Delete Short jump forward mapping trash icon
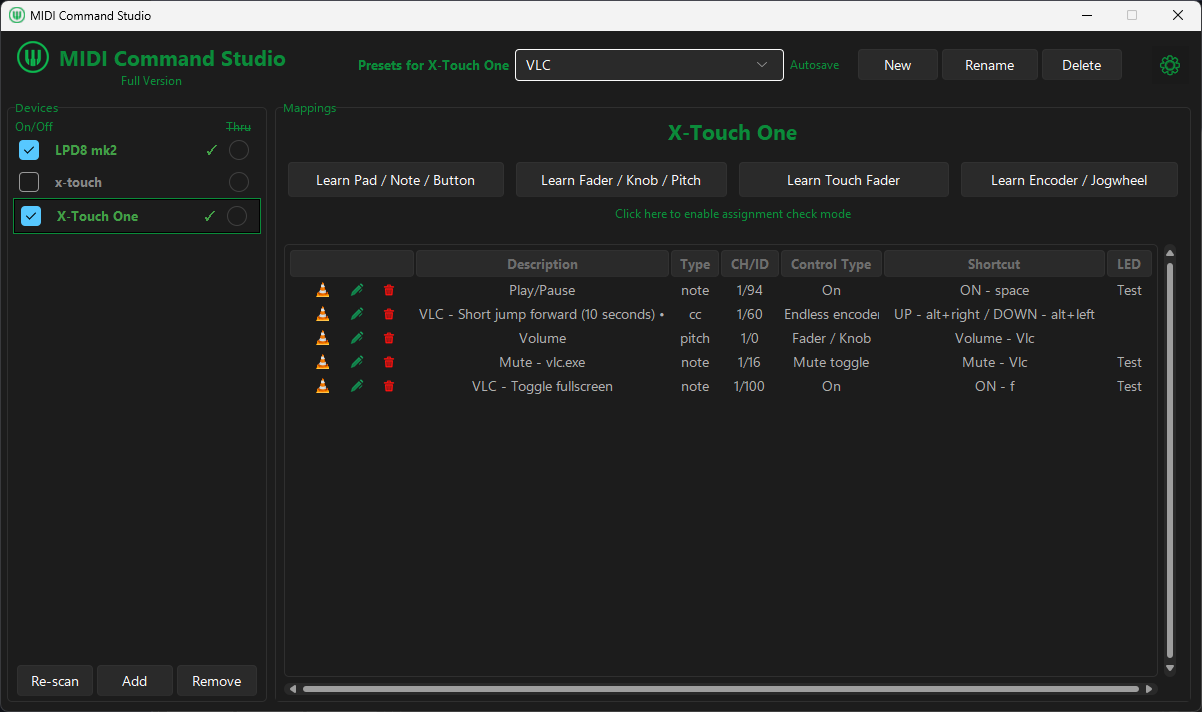 tap(389, 314)
